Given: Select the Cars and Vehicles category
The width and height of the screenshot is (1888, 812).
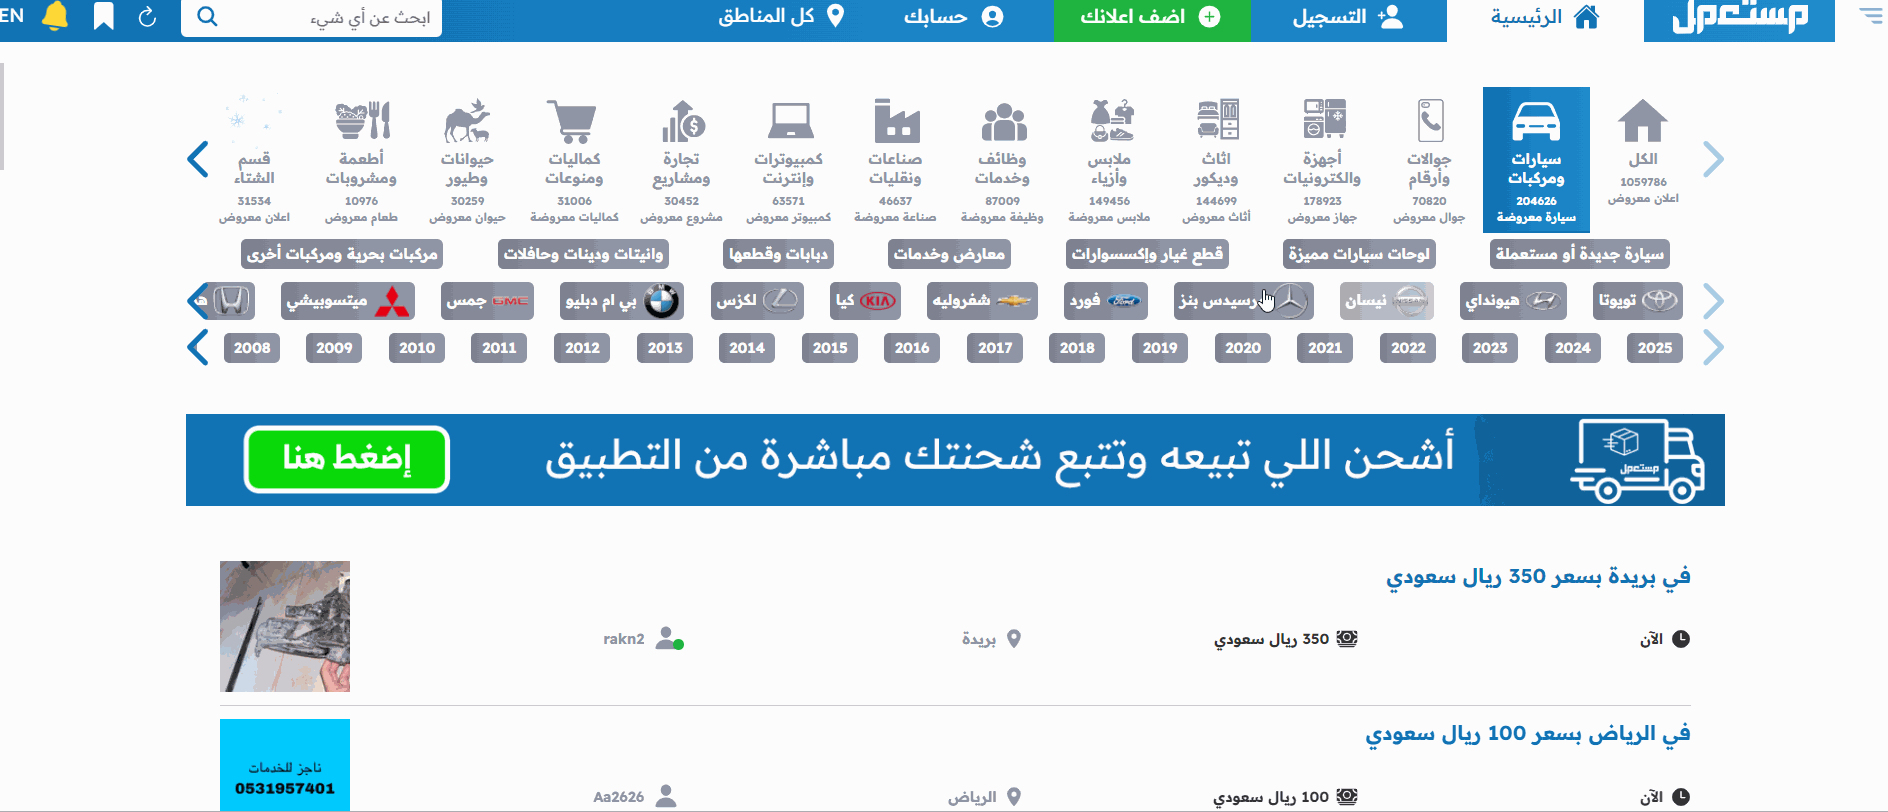Looking at the screenshot, I should tap(1535, 160).
